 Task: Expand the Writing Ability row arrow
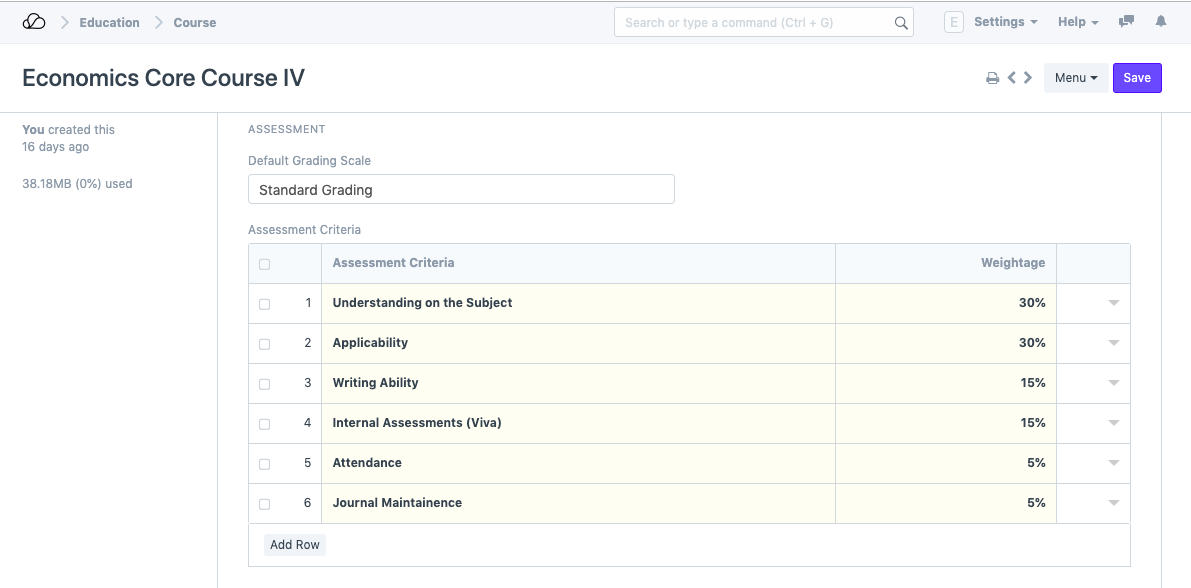pyautogui.click(x=1113, y=383)
